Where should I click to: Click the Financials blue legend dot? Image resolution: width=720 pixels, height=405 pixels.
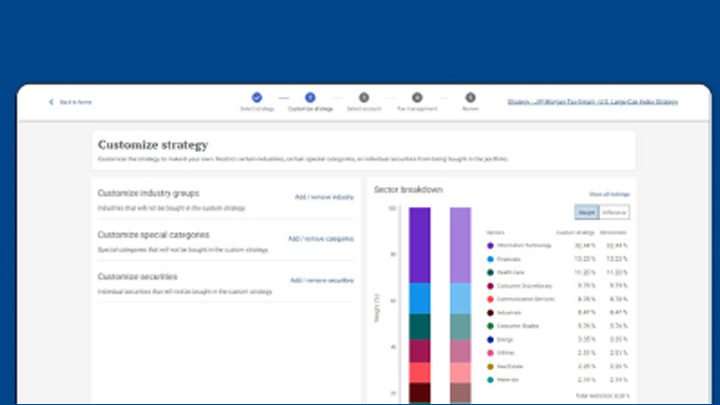pyautogui.click(x=490, y=258)
